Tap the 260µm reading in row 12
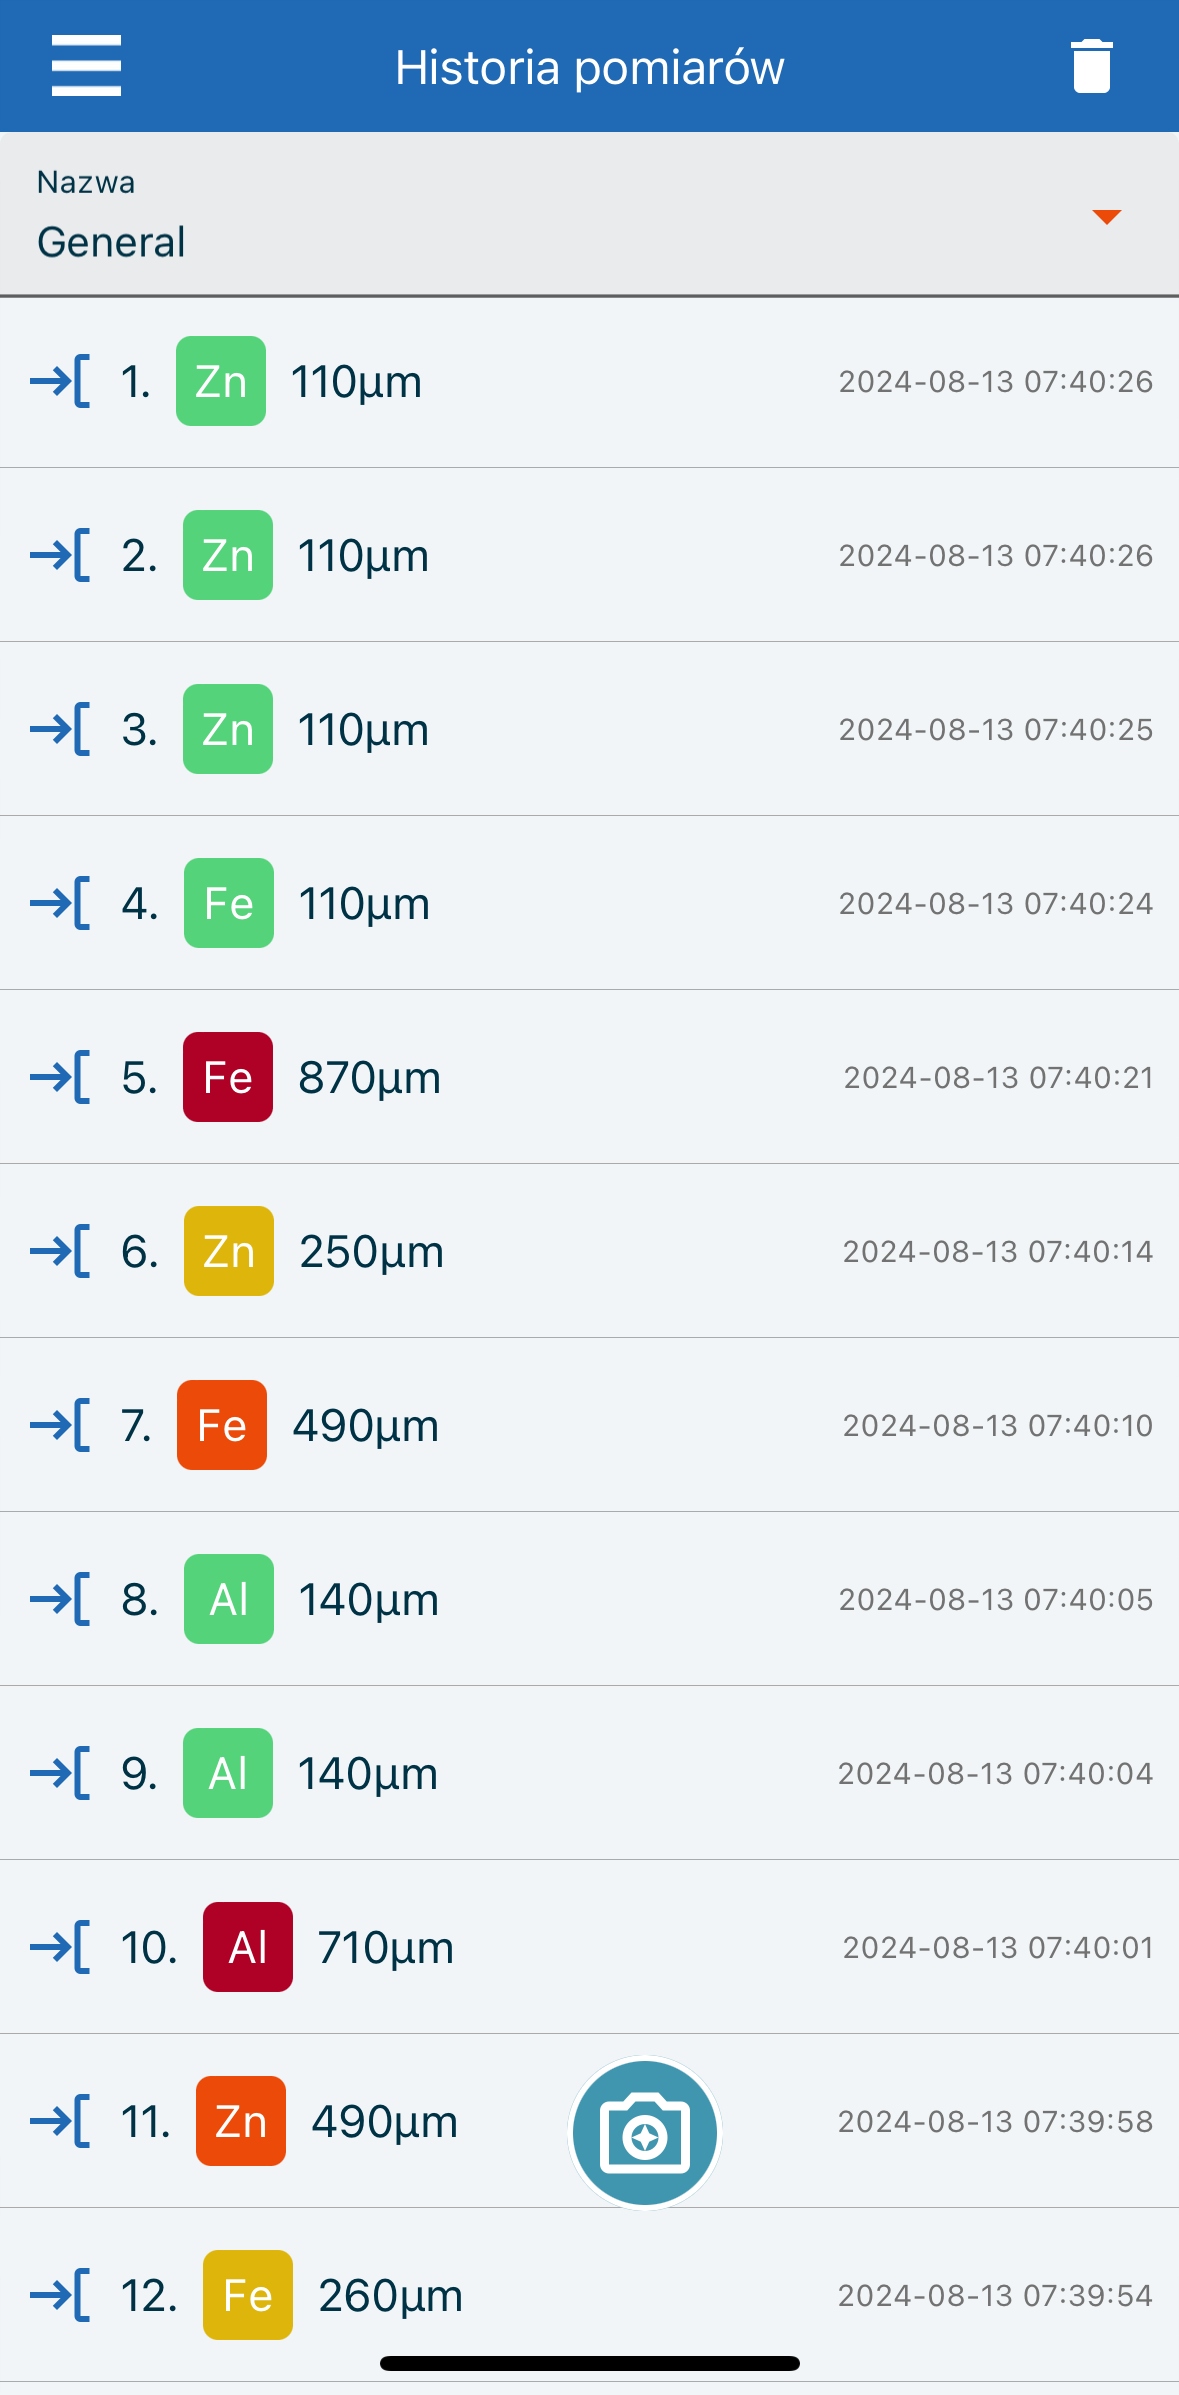The width and height of the screenshot is (1179, 2395). (390, 2295)
